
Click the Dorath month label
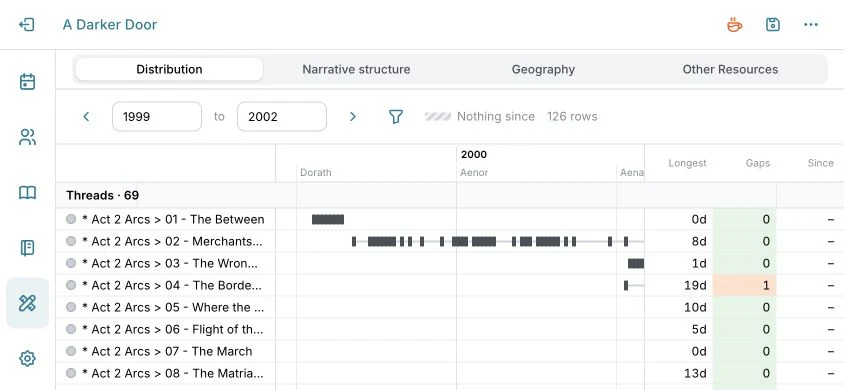315,173
